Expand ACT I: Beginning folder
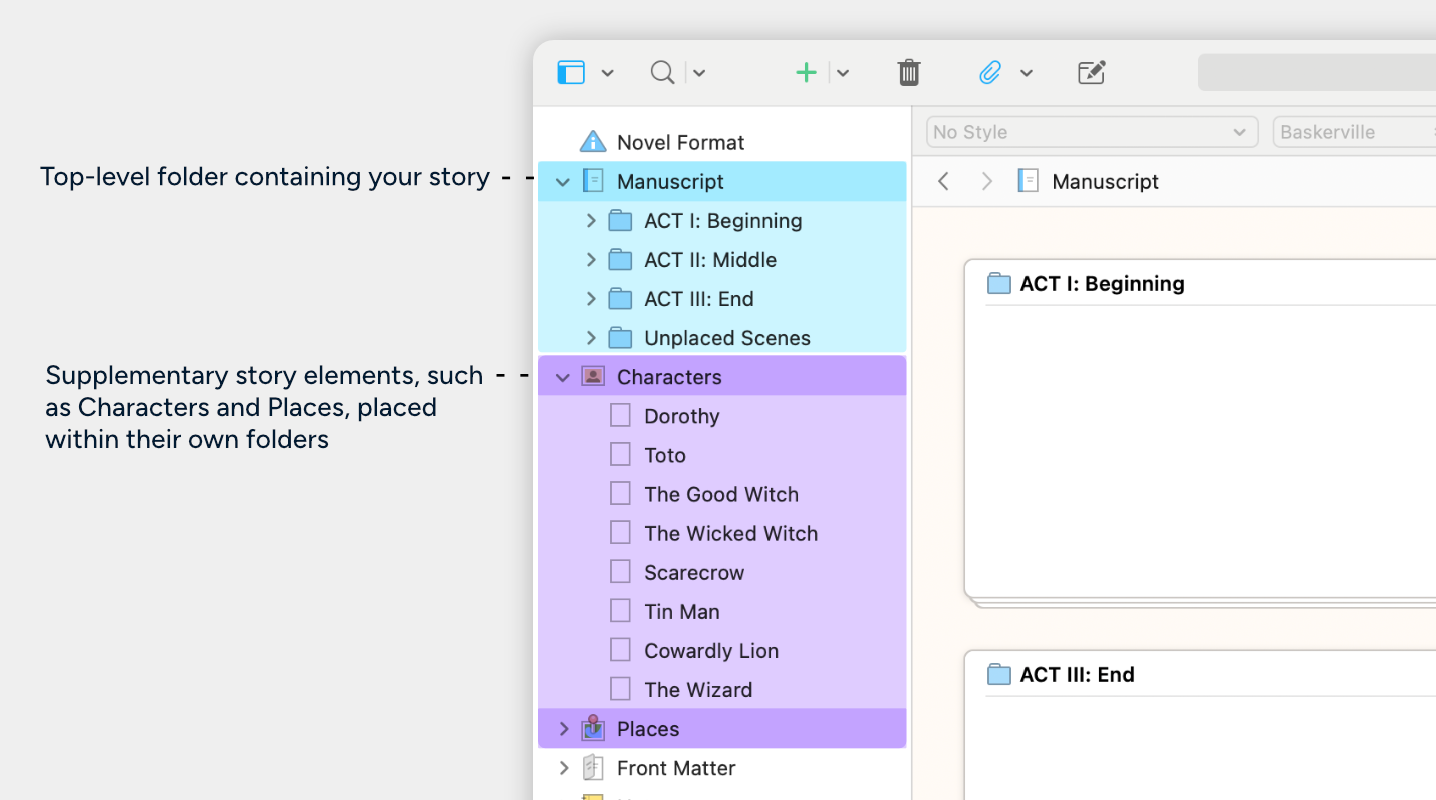 pyautogui.click(x=591, y=221)
